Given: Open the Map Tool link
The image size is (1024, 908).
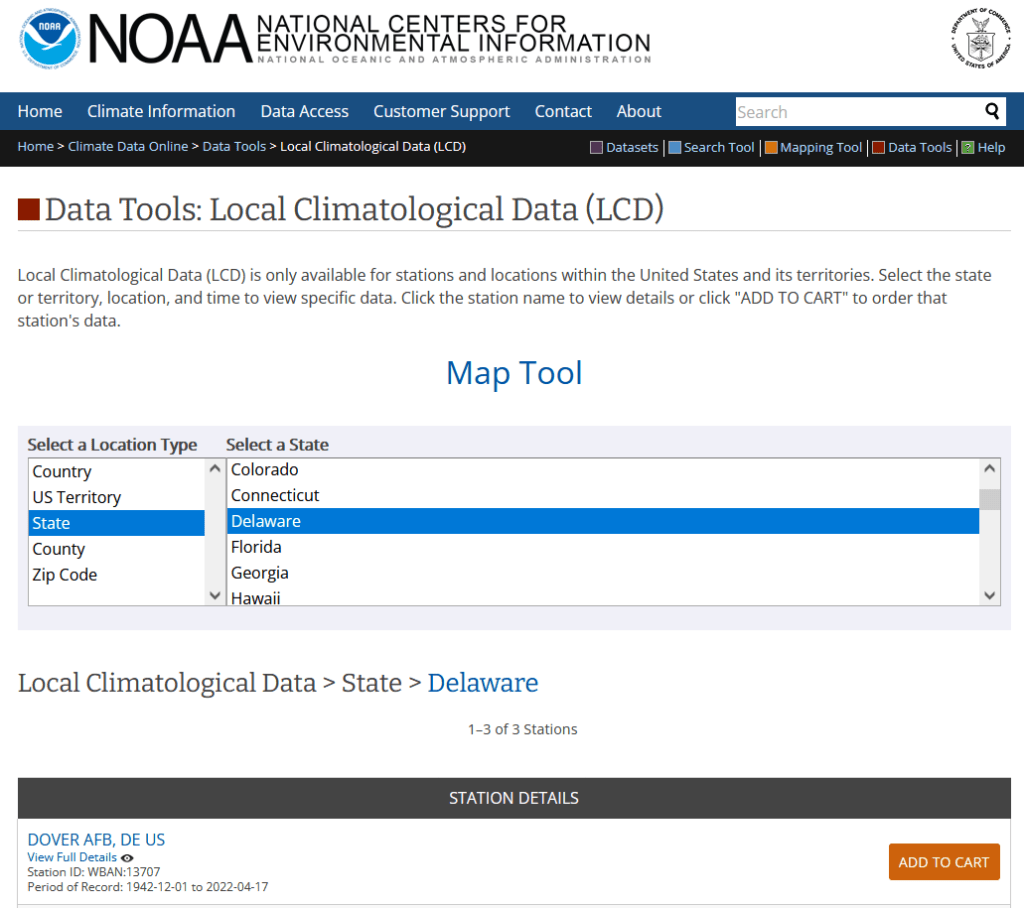Looking at the screenshot, I should (x=513, y=372).
